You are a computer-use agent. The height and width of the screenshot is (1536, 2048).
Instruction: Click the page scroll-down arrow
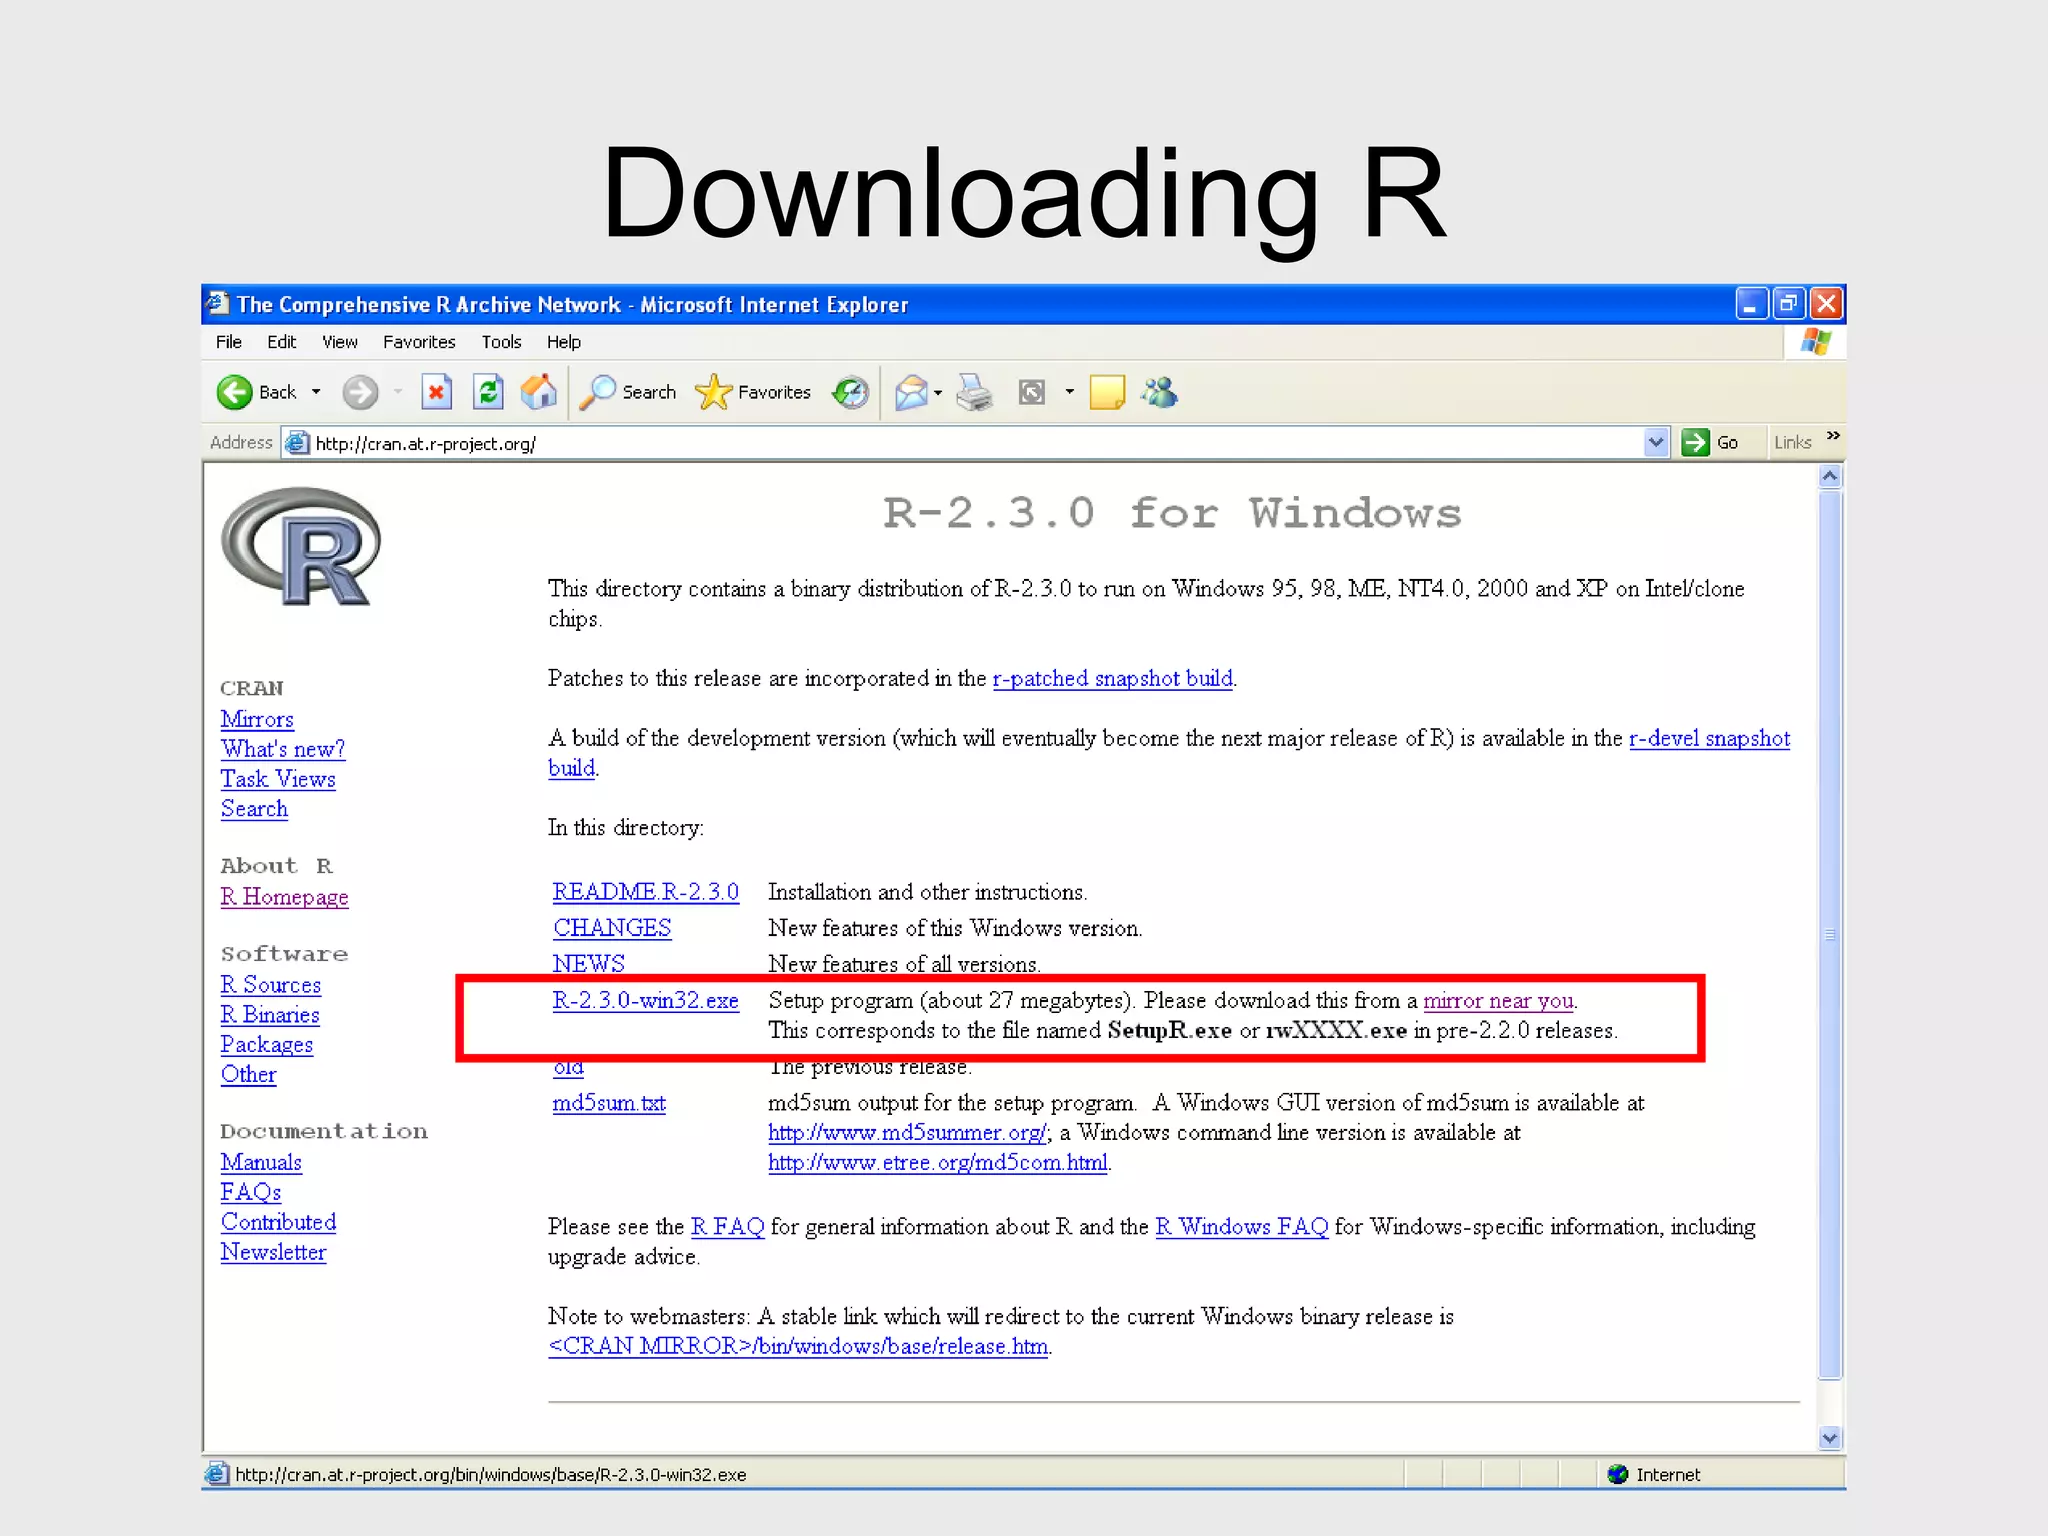1830,1439
